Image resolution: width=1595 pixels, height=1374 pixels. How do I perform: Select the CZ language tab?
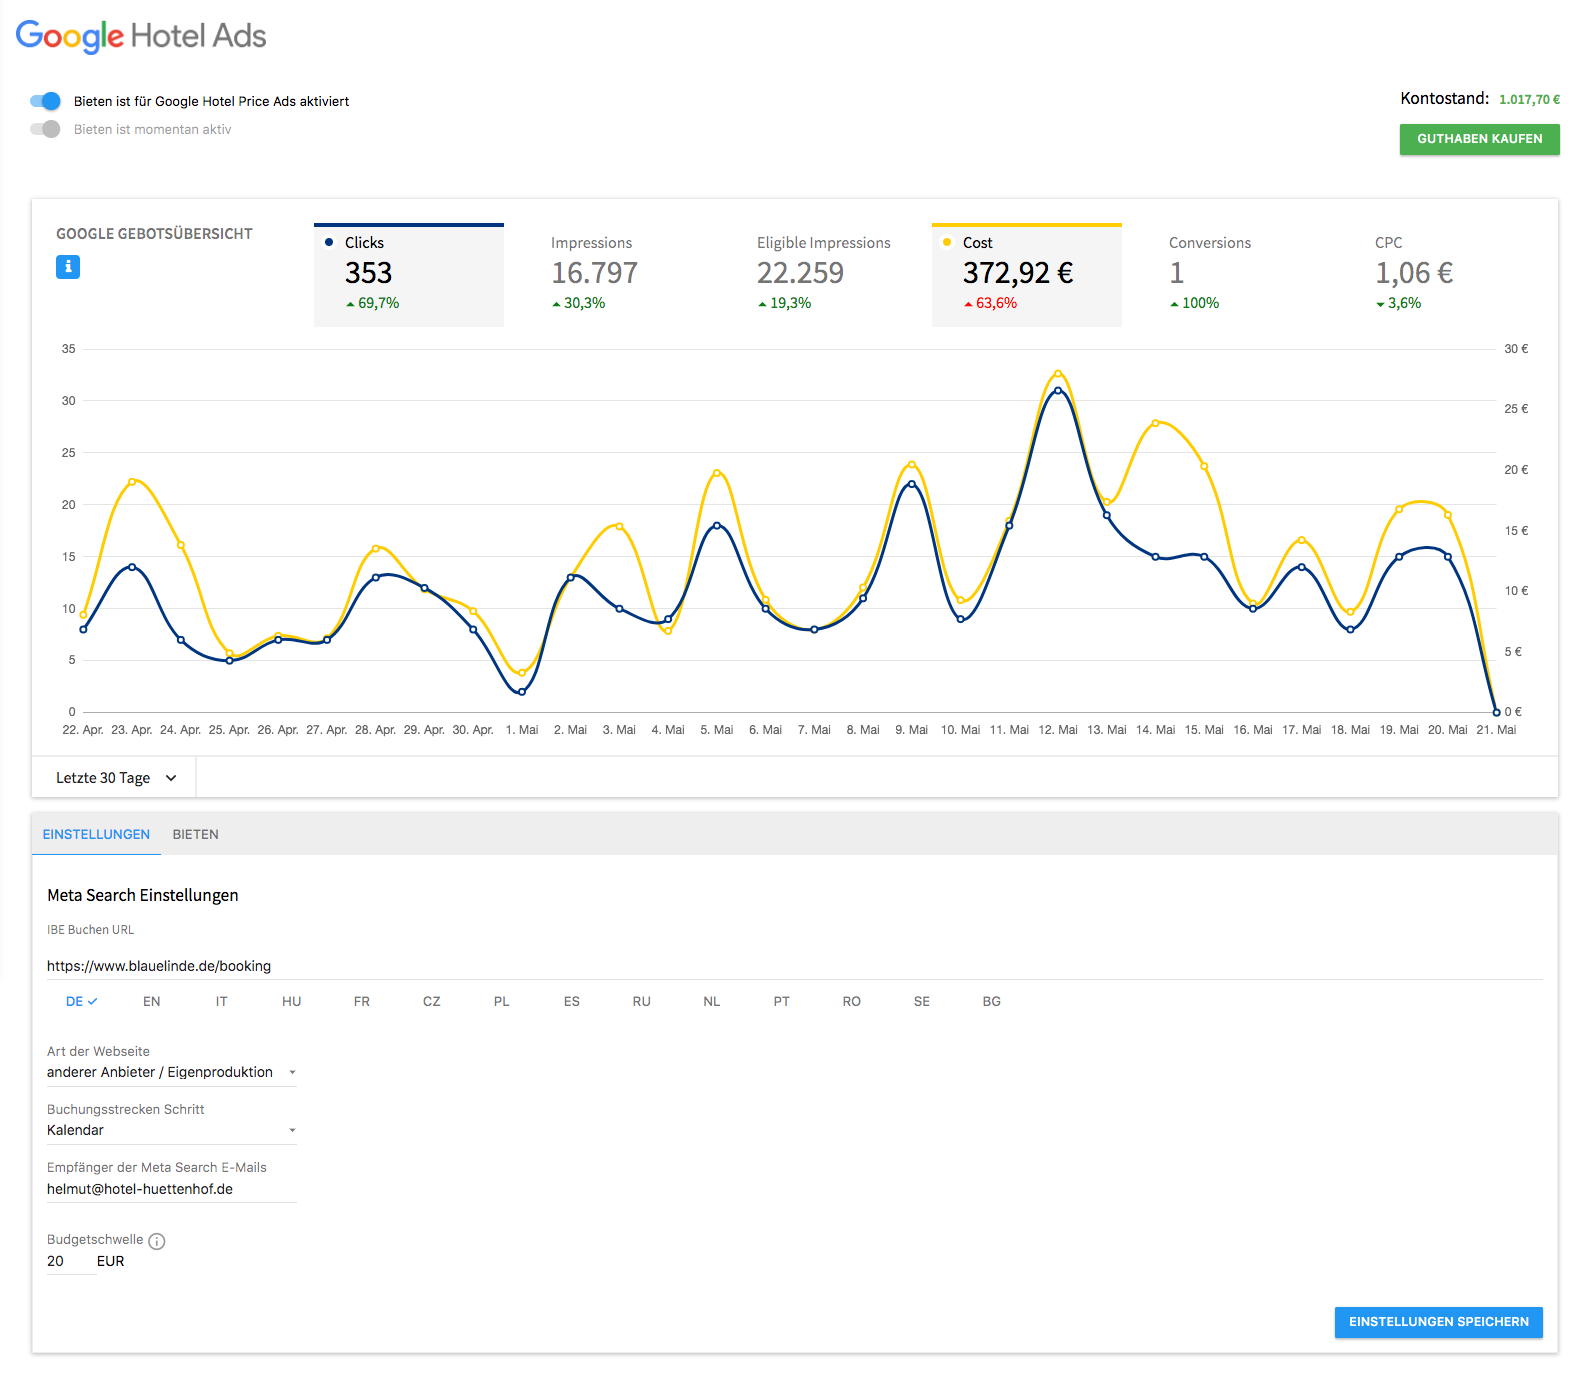coord(432,1001)
